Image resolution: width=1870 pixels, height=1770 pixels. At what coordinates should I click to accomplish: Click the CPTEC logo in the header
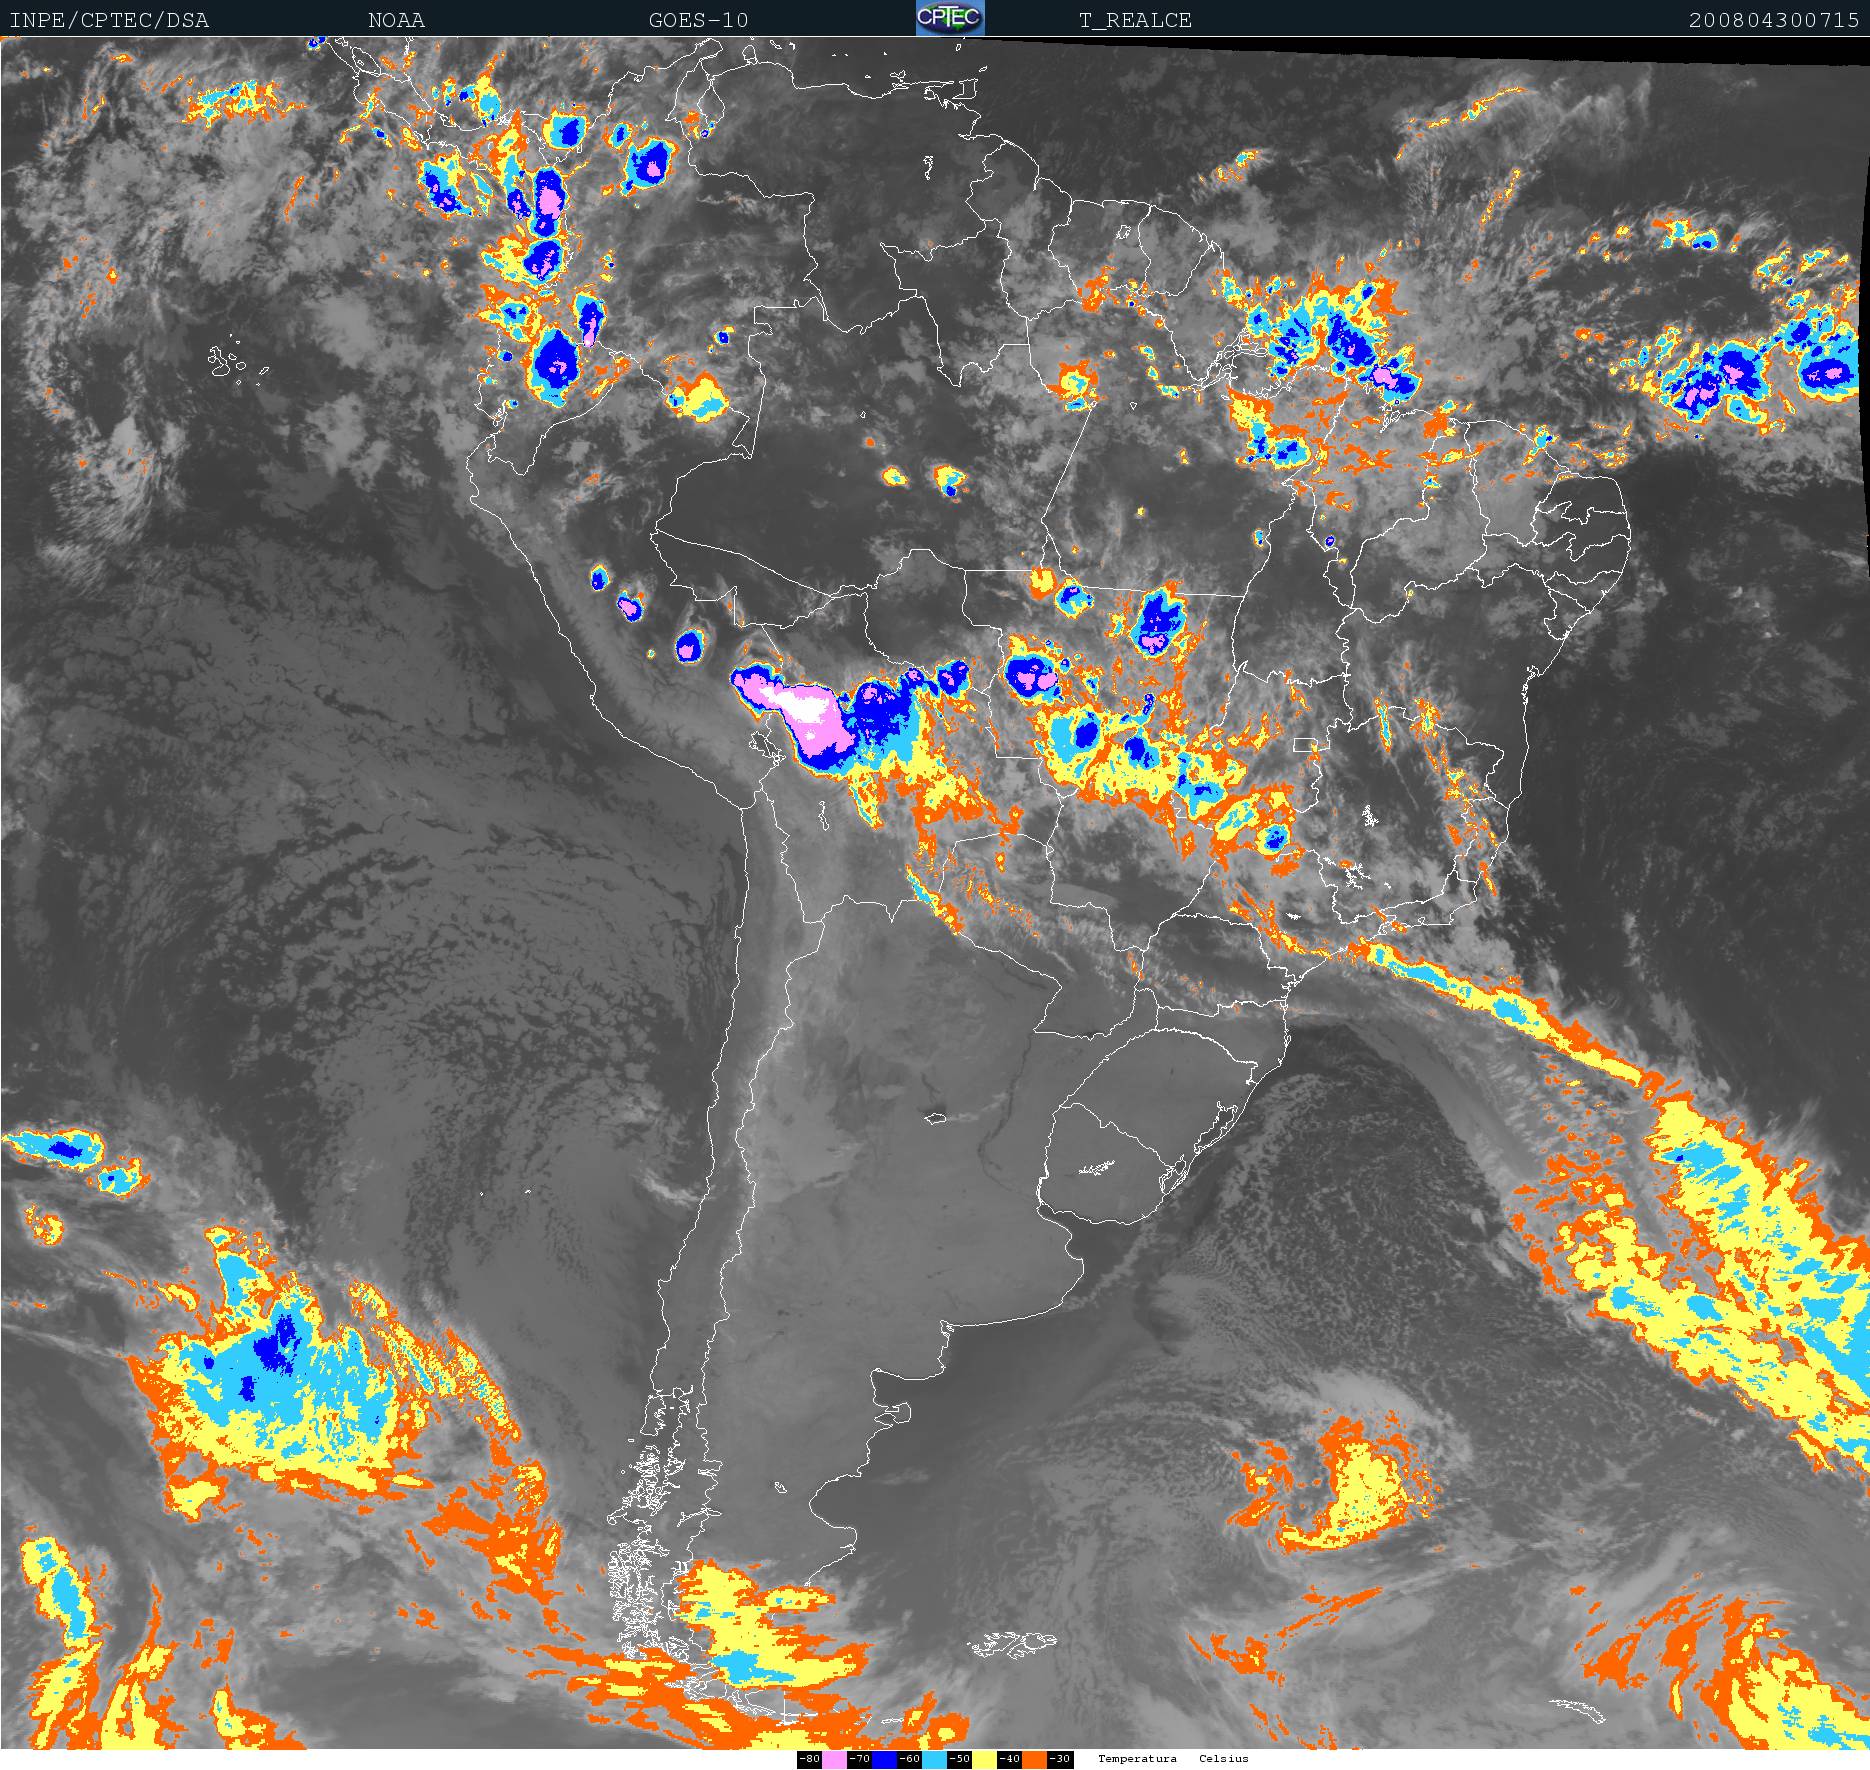tap(949, 18)
